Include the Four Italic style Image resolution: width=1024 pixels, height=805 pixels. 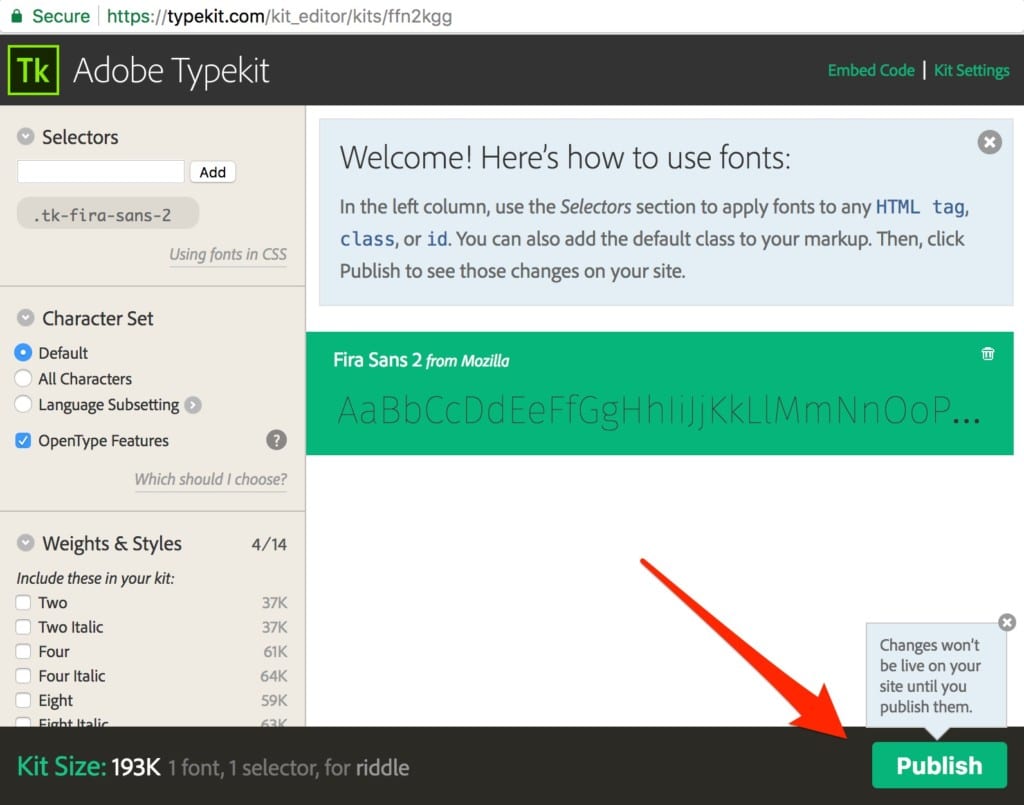pyautogui.click(x=23, y=676)
